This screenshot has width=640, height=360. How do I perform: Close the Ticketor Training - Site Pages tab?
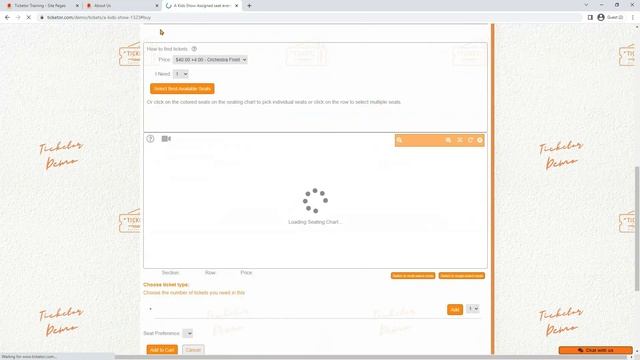coord(77,6)
